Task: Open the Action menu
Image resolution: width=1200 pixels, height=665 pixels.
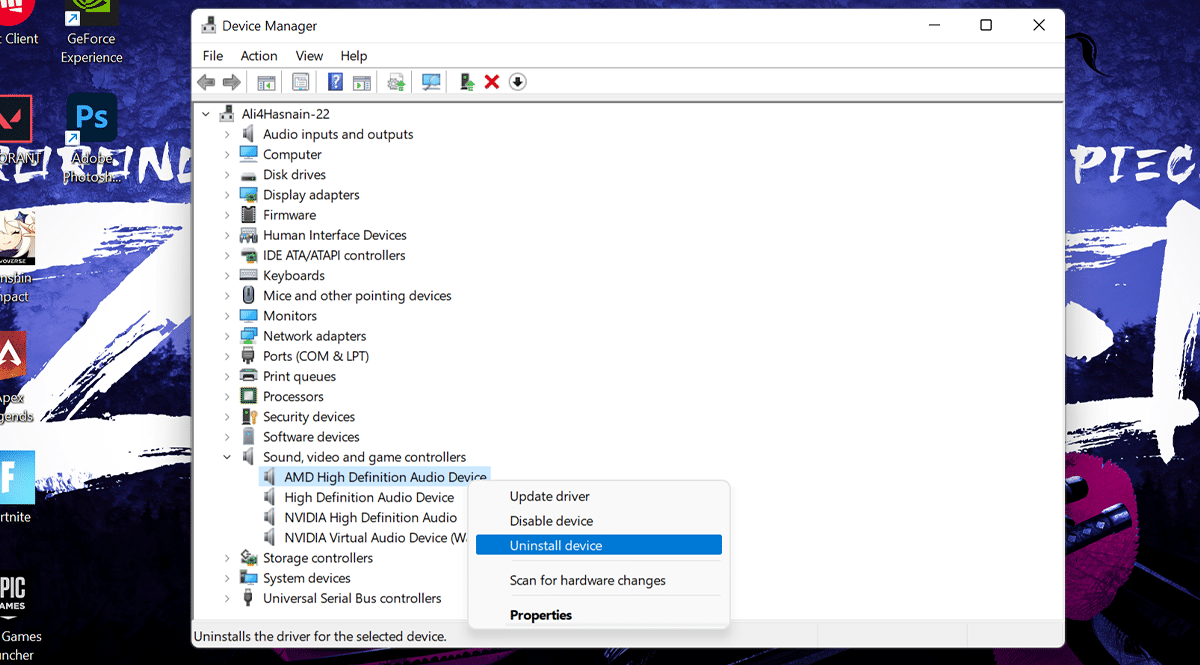Action: tap(258, 56)
